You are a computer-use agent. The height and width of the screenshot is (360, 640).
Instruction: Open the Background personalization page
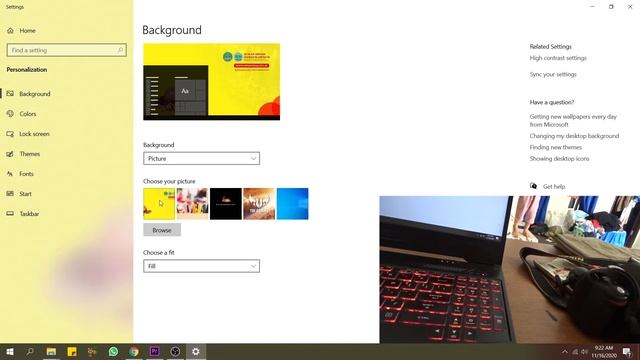click(x=35, y=94)
